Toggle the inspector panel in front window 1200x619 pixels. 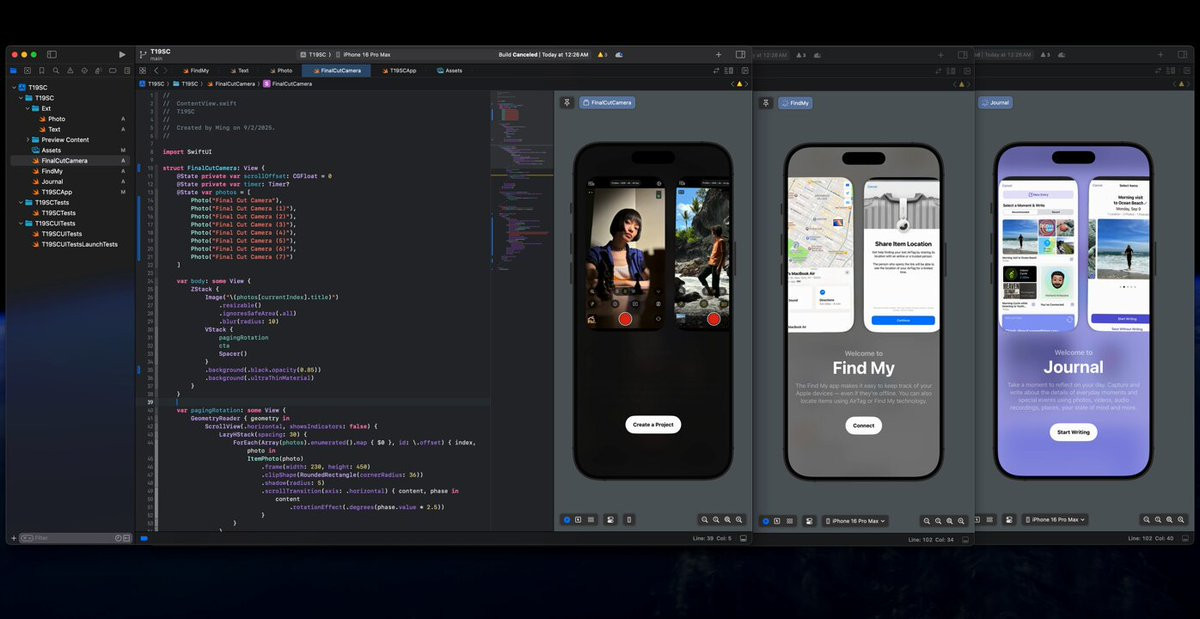(x=740, y=54)
